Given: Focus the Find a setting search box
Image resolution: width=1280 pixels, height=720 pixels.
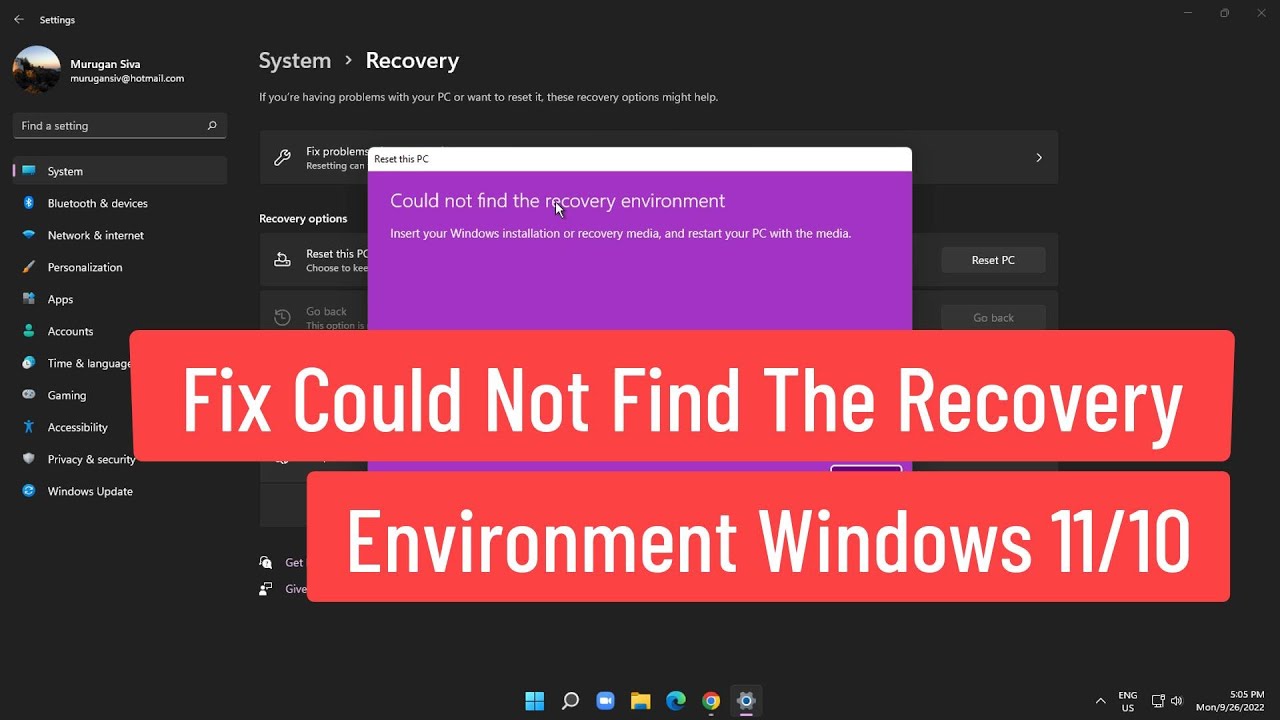Looking at the screenshot, I should (119, 126).
